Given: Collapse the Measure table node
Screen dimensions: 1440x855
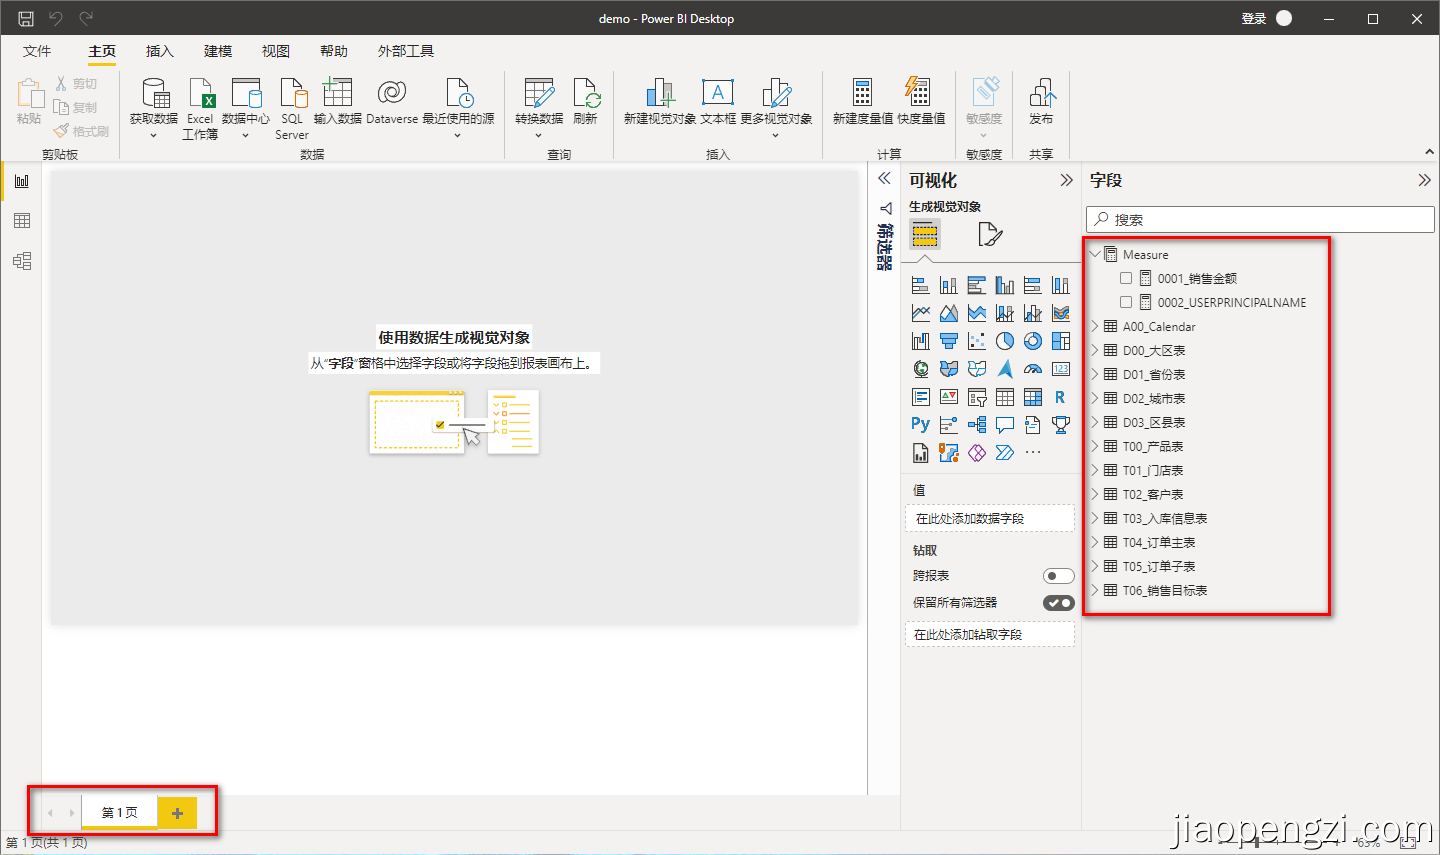Looking at the screenshot, I should click(x=1095, y=254).
